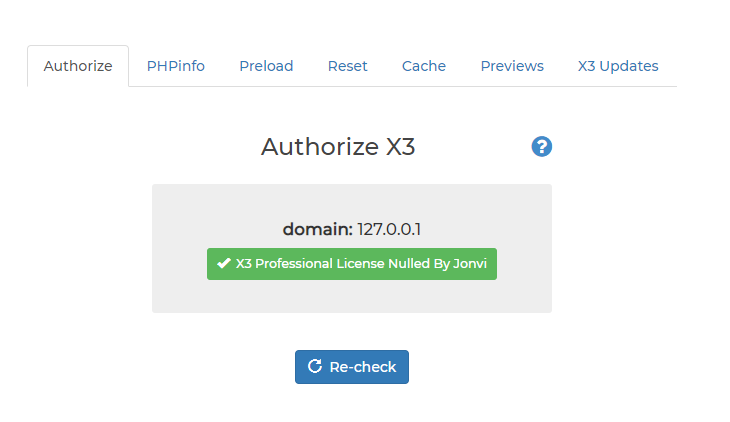730x422 pixels.
Task: Switch to the Previews tab
Action: (x=512, y=66)
